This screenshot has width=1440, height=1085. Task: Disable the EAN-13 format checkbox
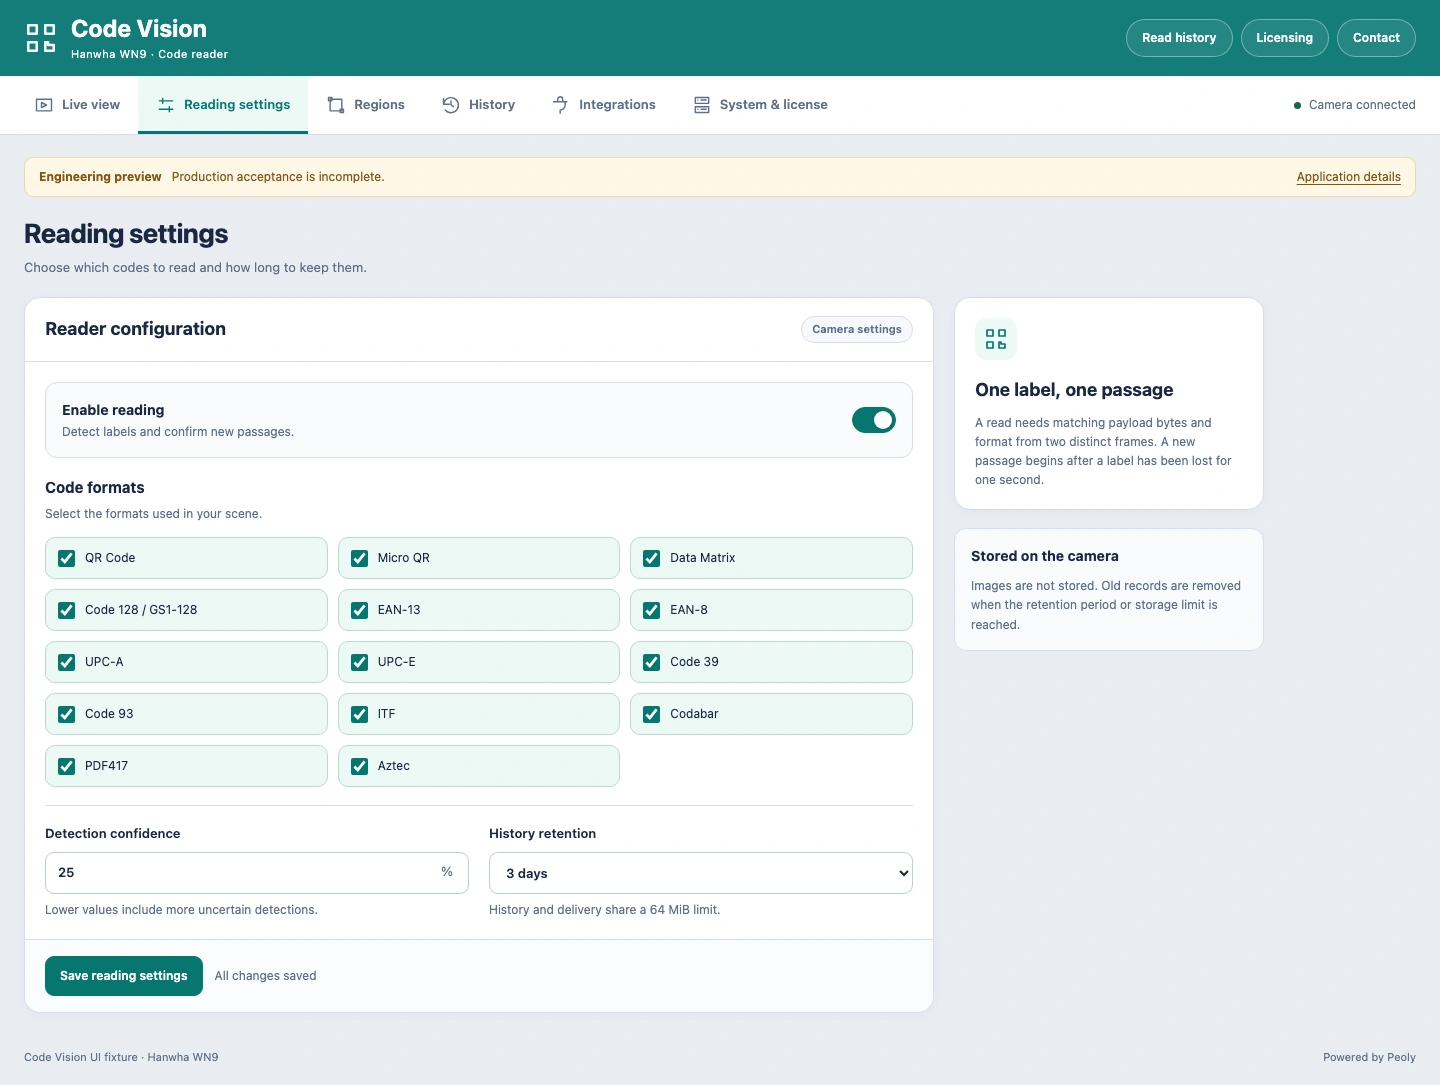[360, 610]
